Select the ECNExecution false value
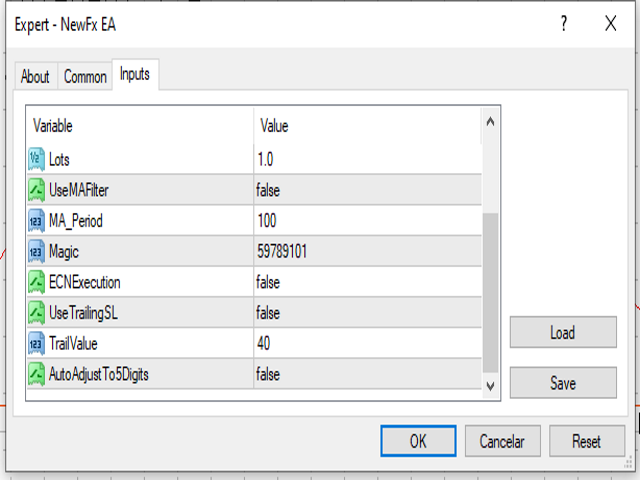This screenshot has height=480, width=640. coord(368,282)
